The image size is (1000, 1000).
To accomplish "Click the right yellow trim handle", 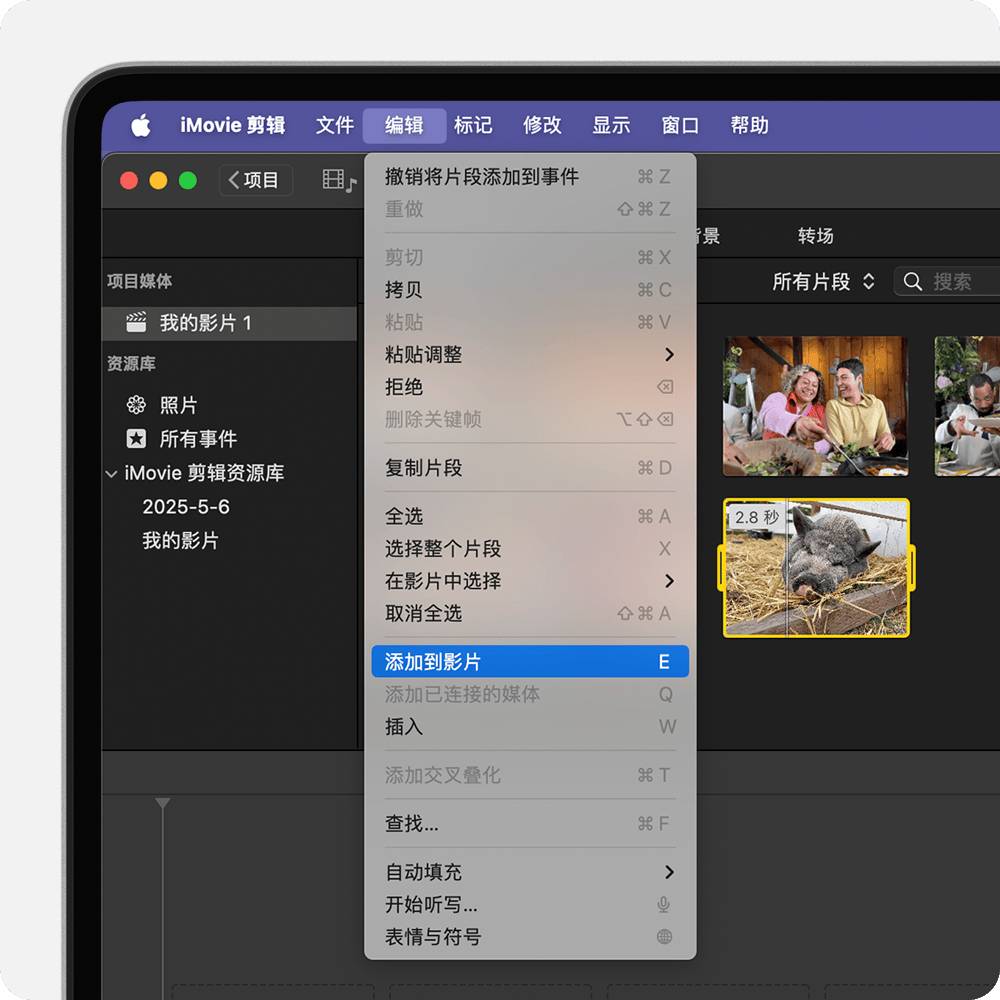I will tap(912, 568).
